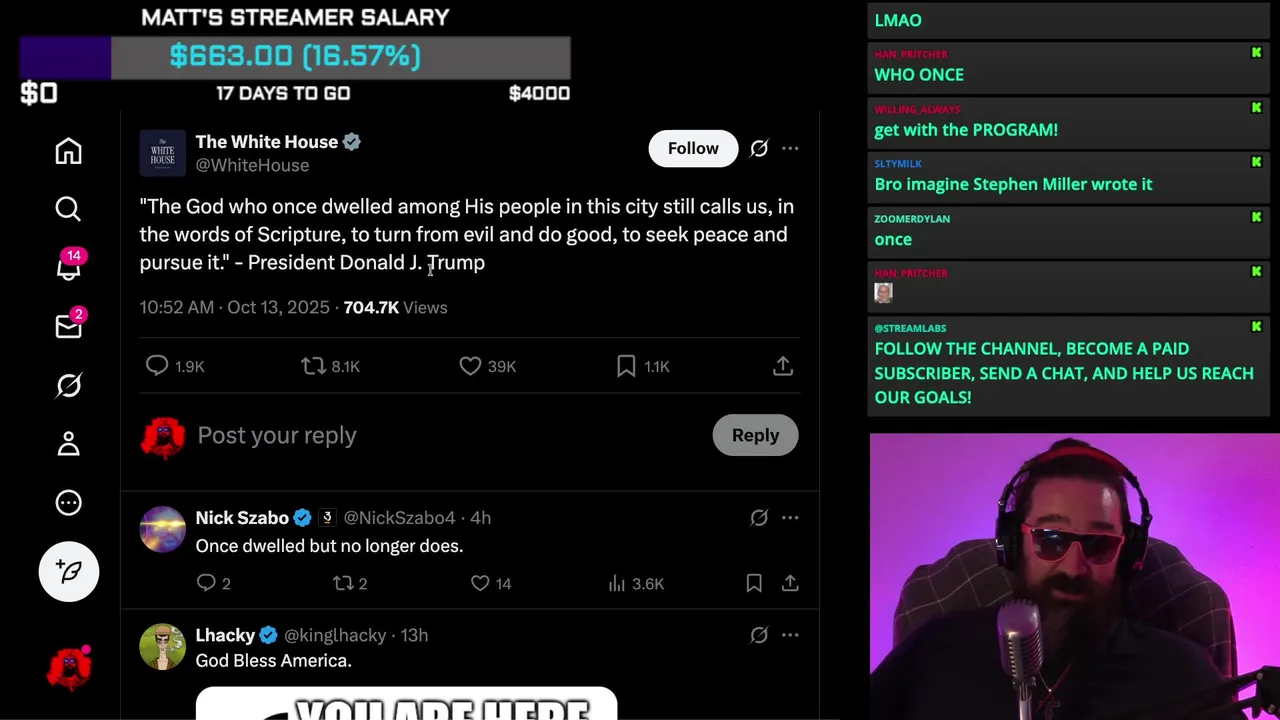Open repost menu showing 8.1K

(330, 366)
